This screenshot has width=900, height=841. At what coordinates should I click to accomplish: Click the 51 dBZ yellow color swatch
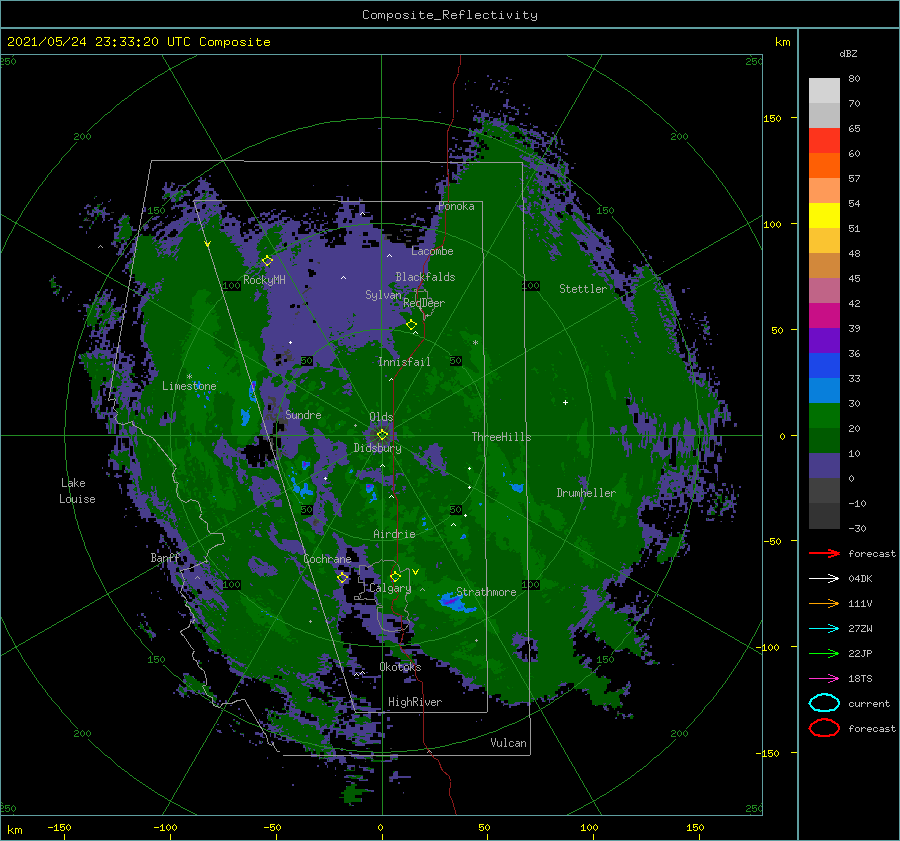tap(824, 215)
